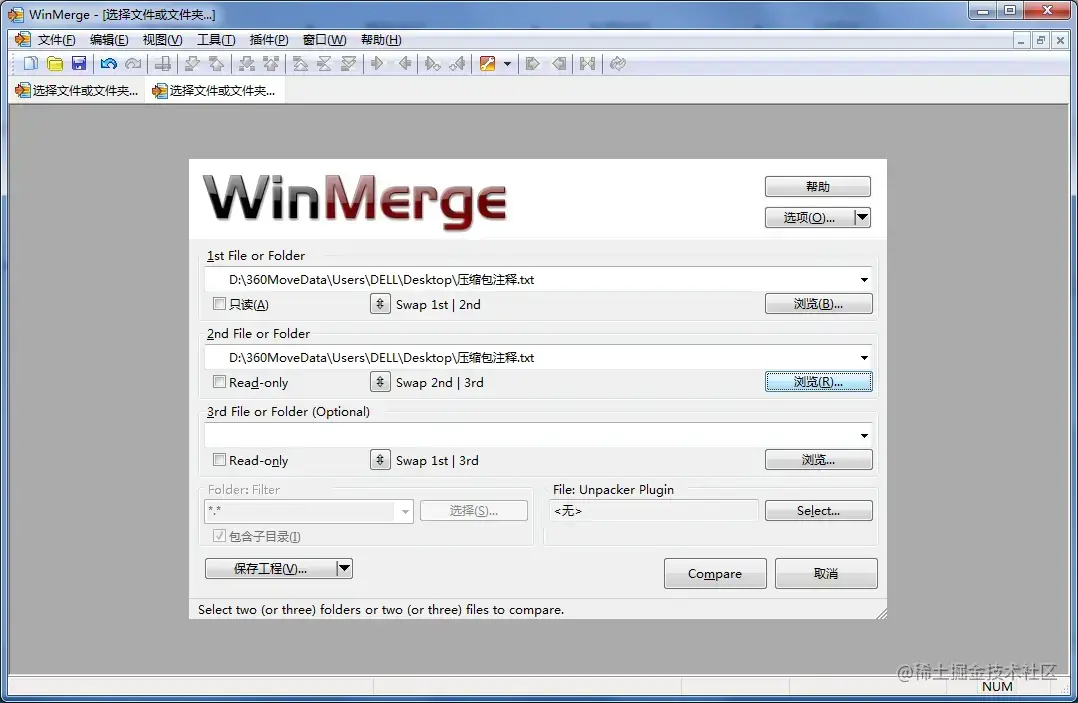Open the 帮助(H) menu
The width and height of the screenshot is (1078, 703).
point(381,40)
